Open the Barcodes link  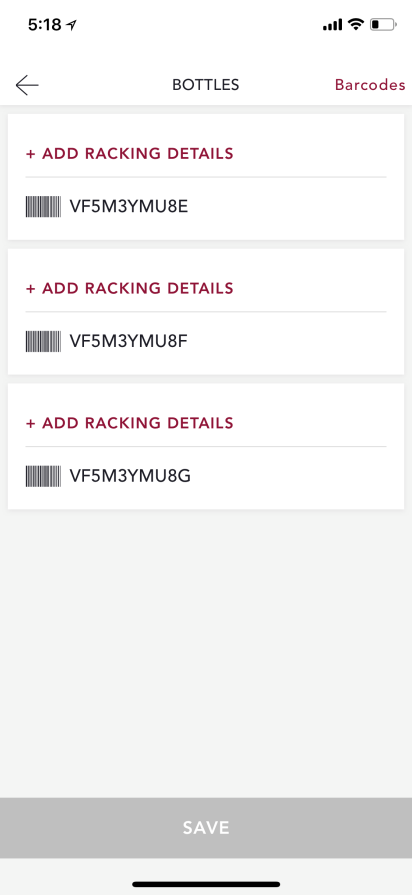(370, 85)
